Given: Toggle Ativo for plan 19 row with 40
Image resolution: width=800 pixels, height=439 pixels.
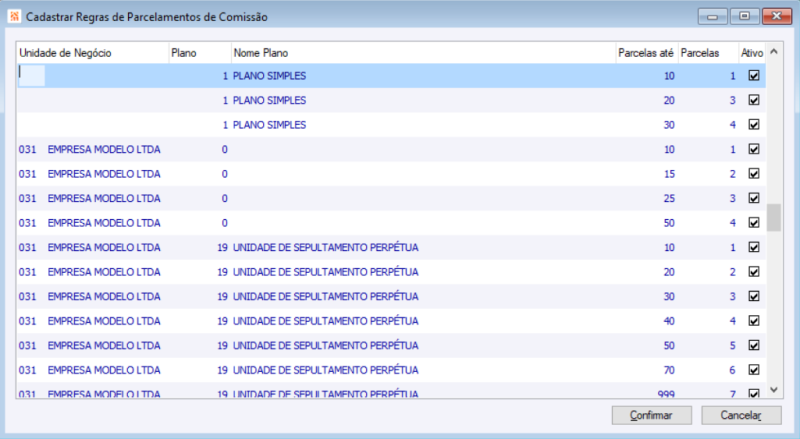Looking at the screenshot, I should (754, 321).
